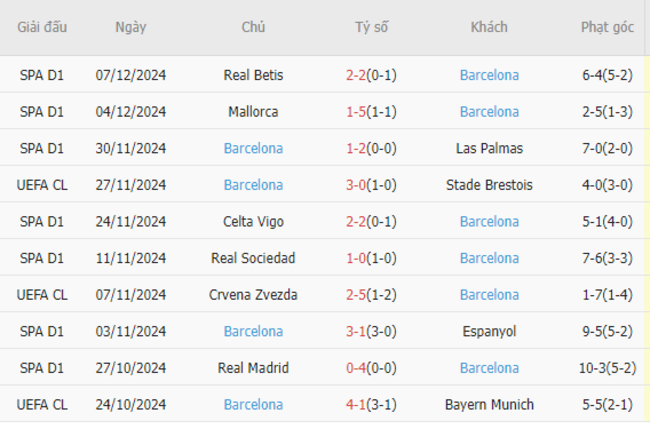This screenshot has width=650, height=429.
Task: Click Bayern Munich team name
Action: (489, 404)
